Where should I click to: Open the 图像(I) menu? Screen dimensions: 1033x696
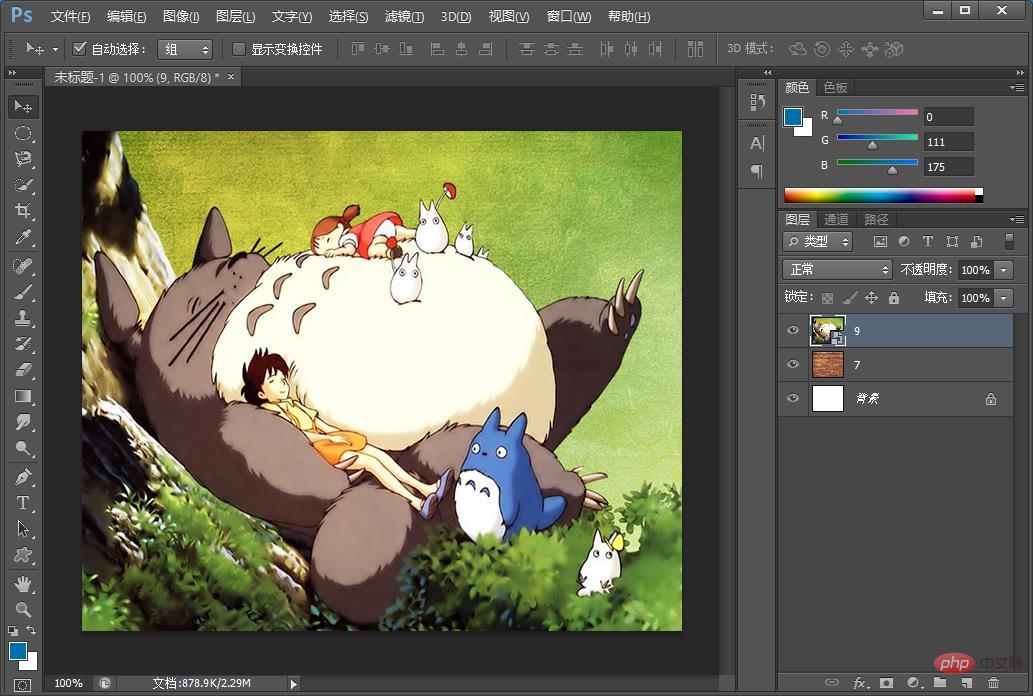(181, 16)
